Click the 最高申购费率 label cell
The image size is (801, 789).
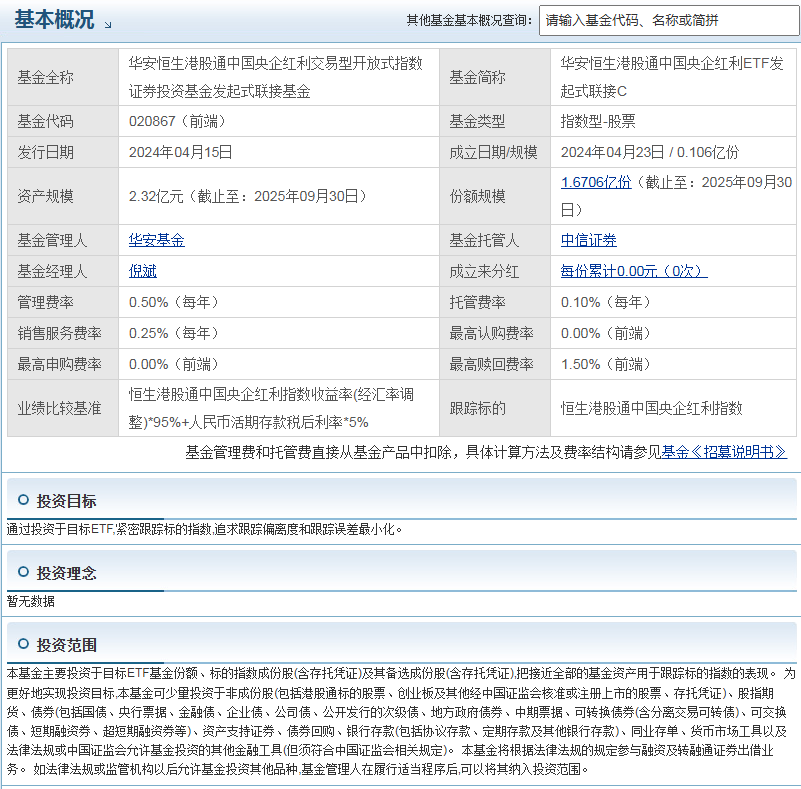click(x=63, y=365)
